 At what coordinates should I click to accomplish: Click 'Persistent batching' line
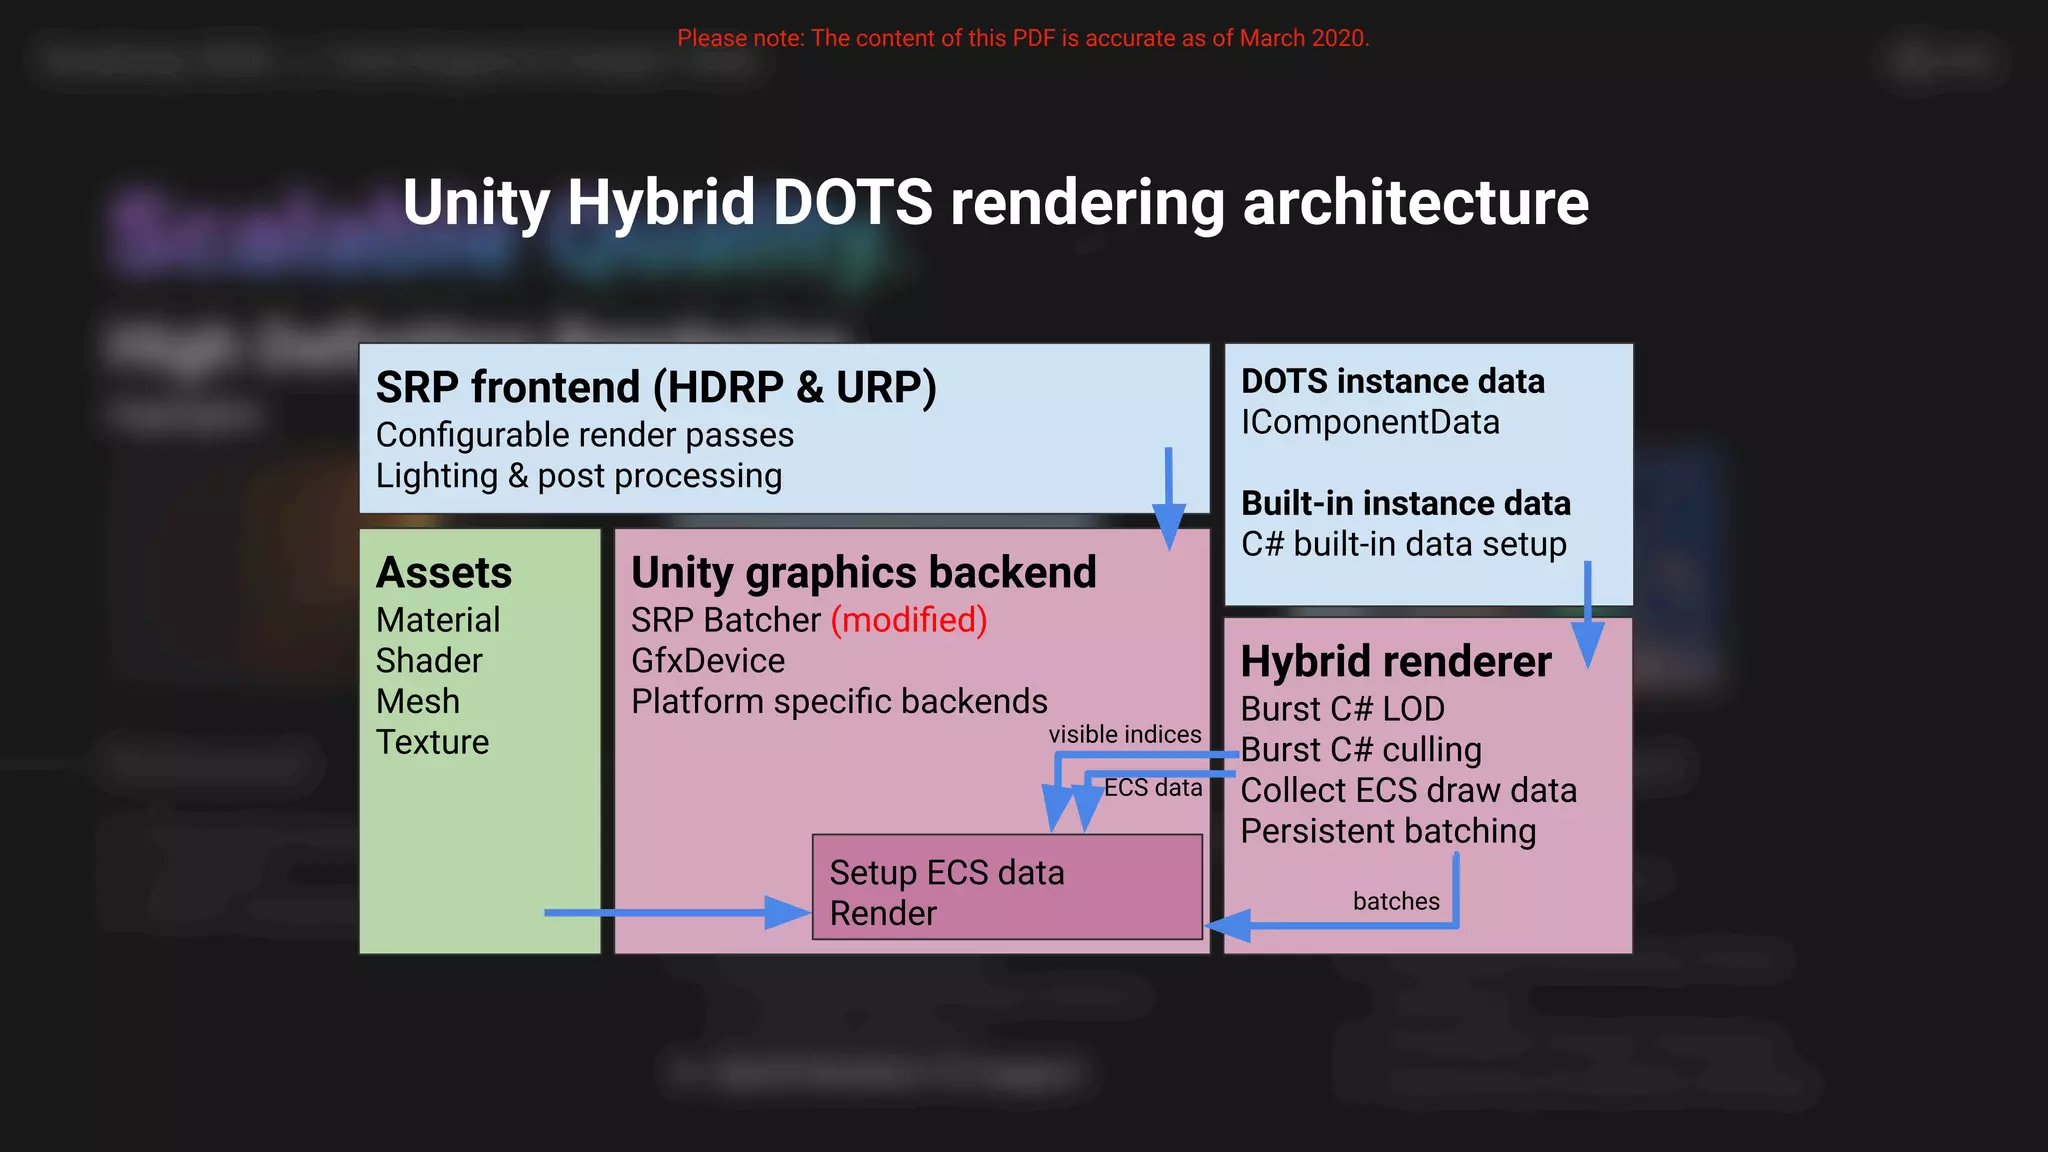coord(1388,832)
